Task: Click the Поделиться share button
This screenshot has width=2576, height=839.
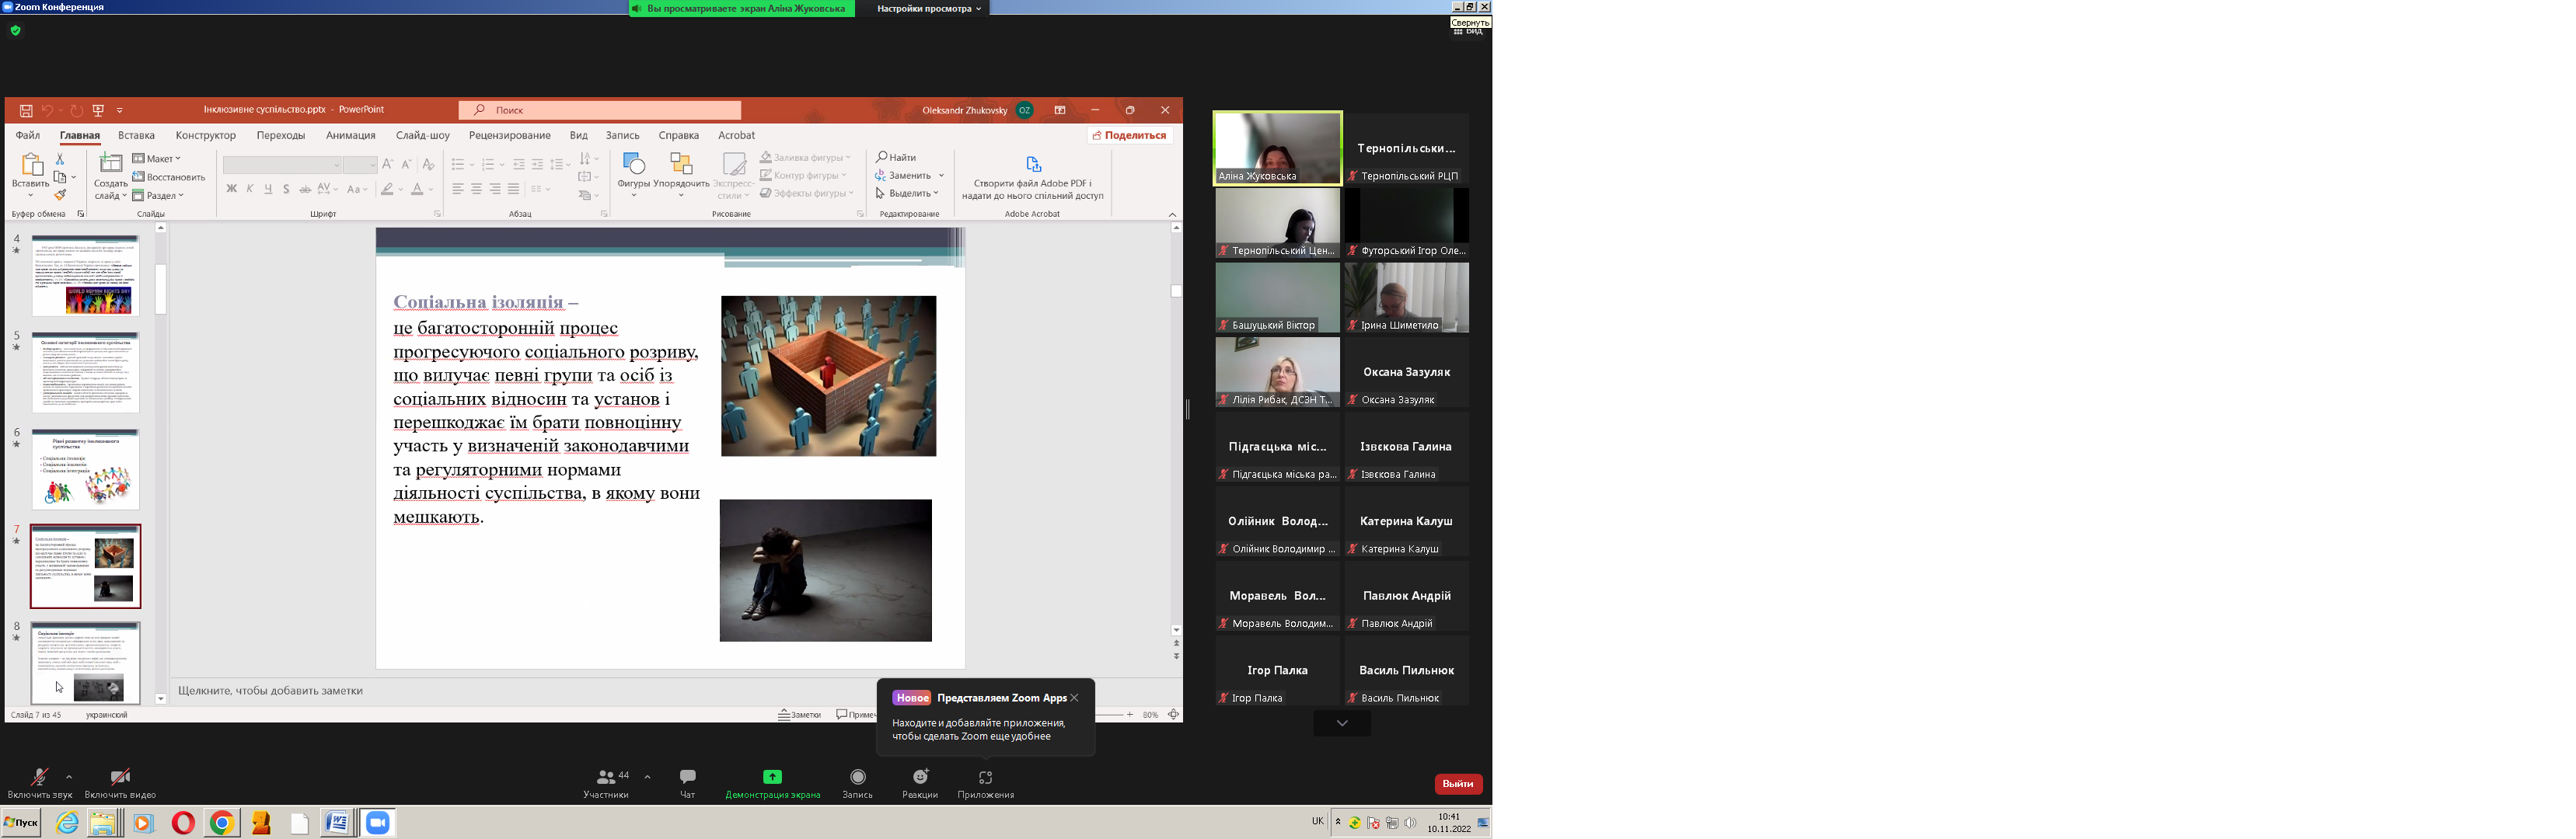Action: (1130, 135)
